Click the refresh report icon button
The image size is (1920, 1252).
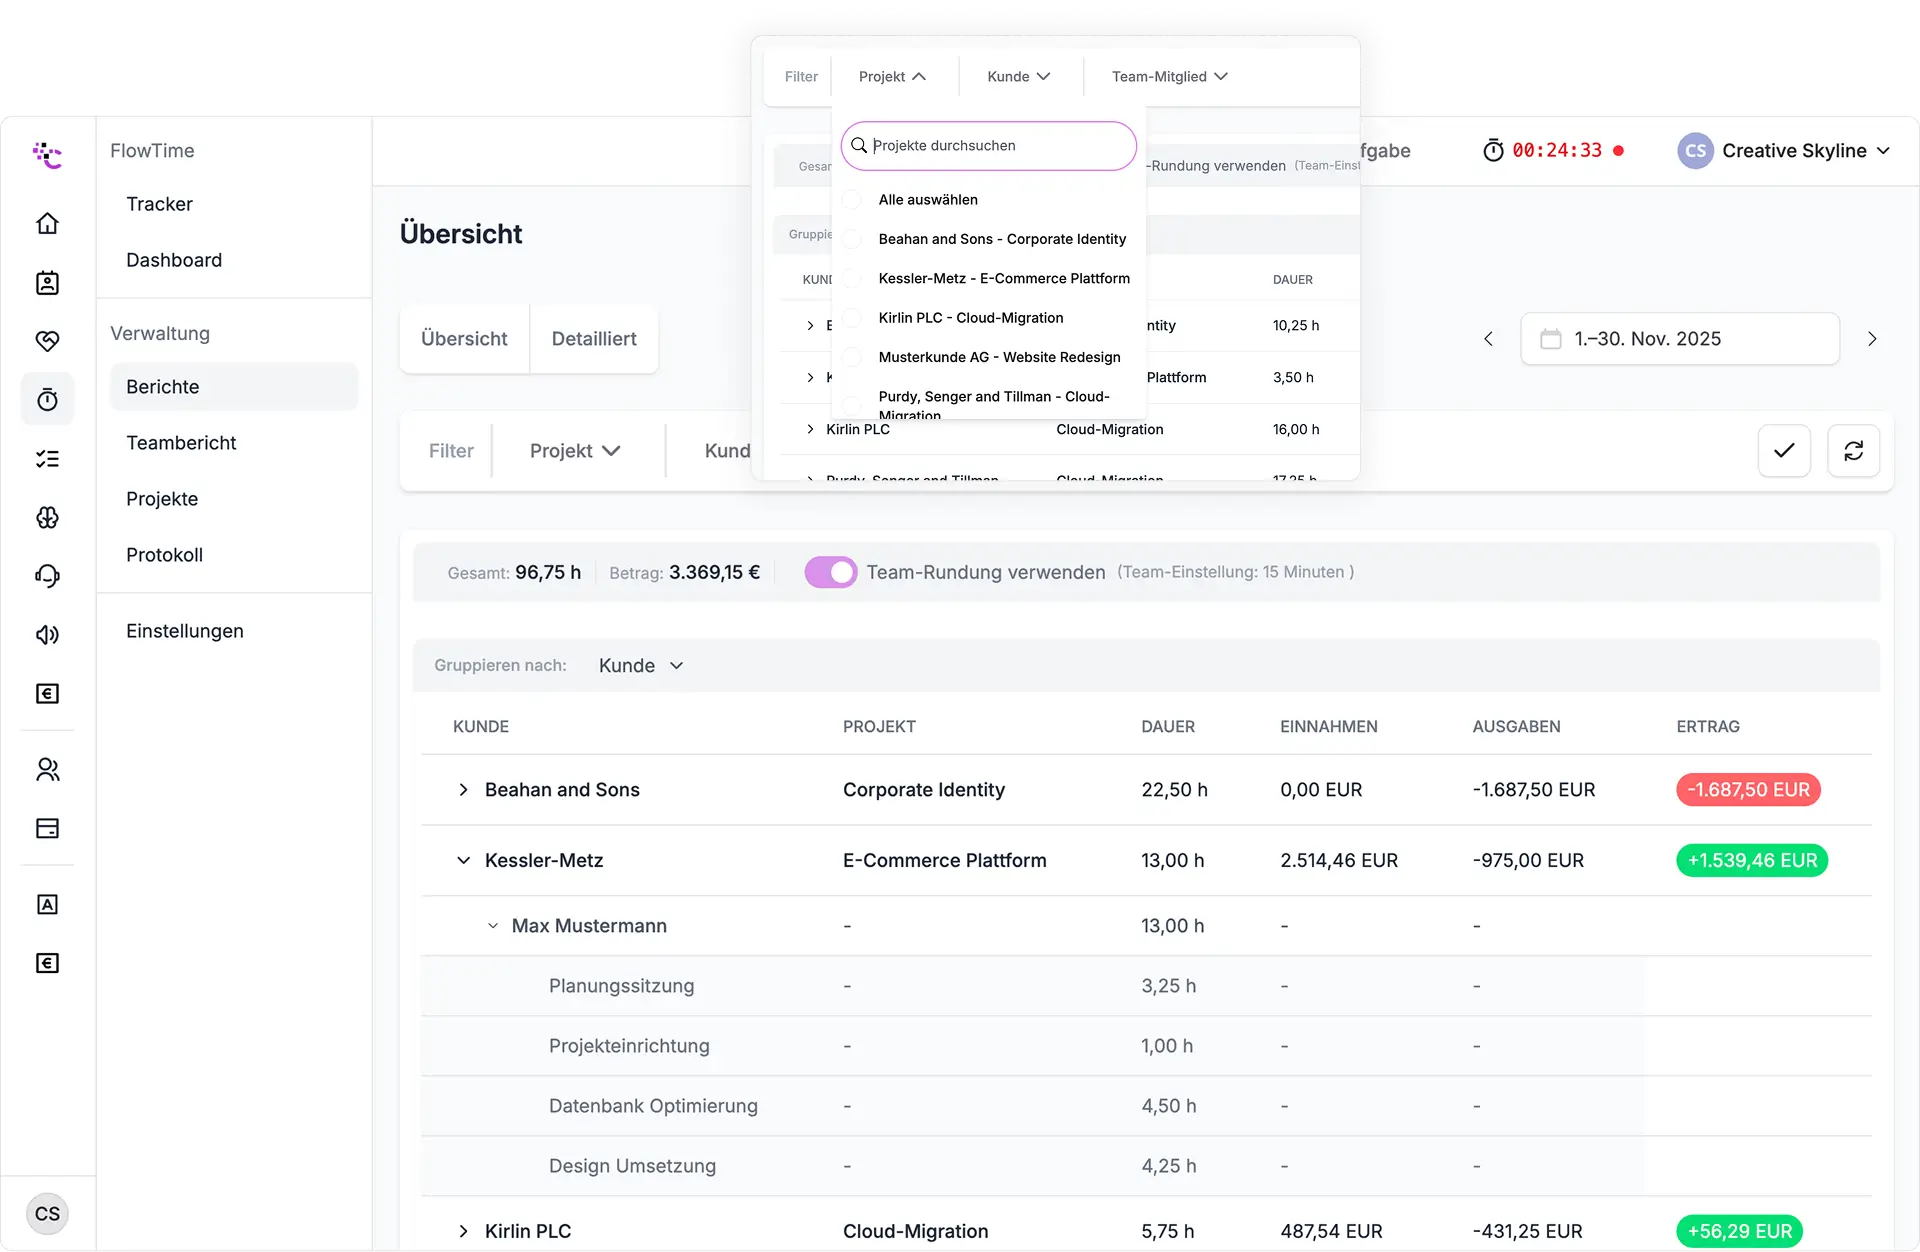[1853, 451]
